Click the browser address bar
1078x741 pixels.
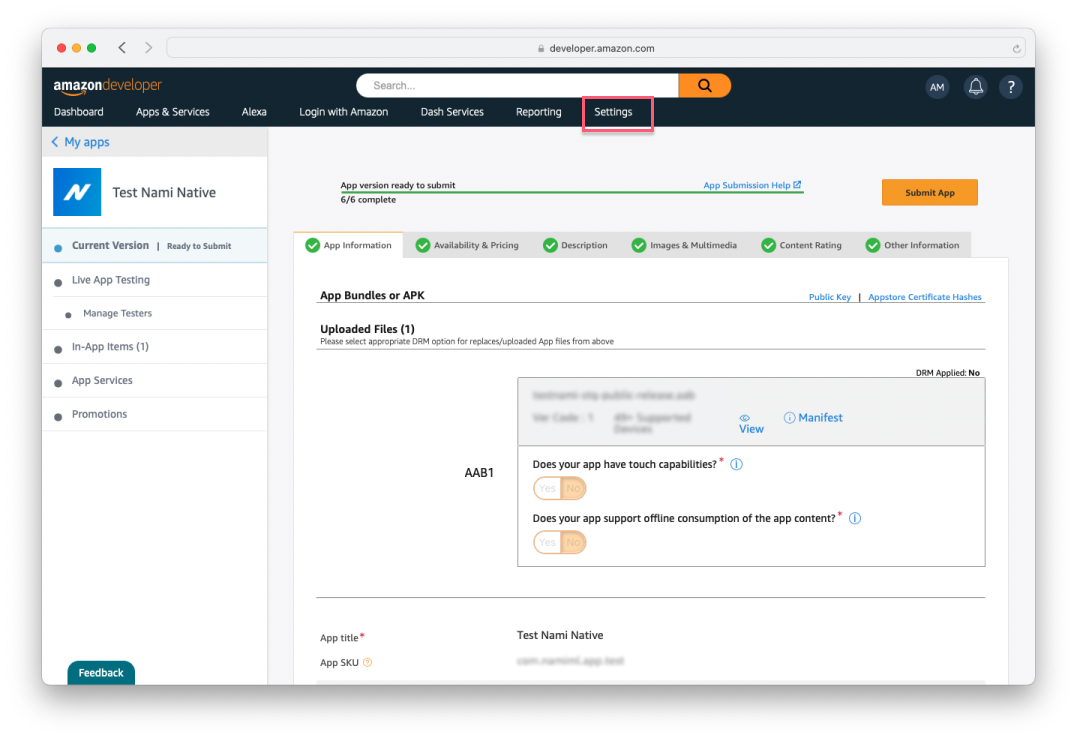(x=596, y=48)
